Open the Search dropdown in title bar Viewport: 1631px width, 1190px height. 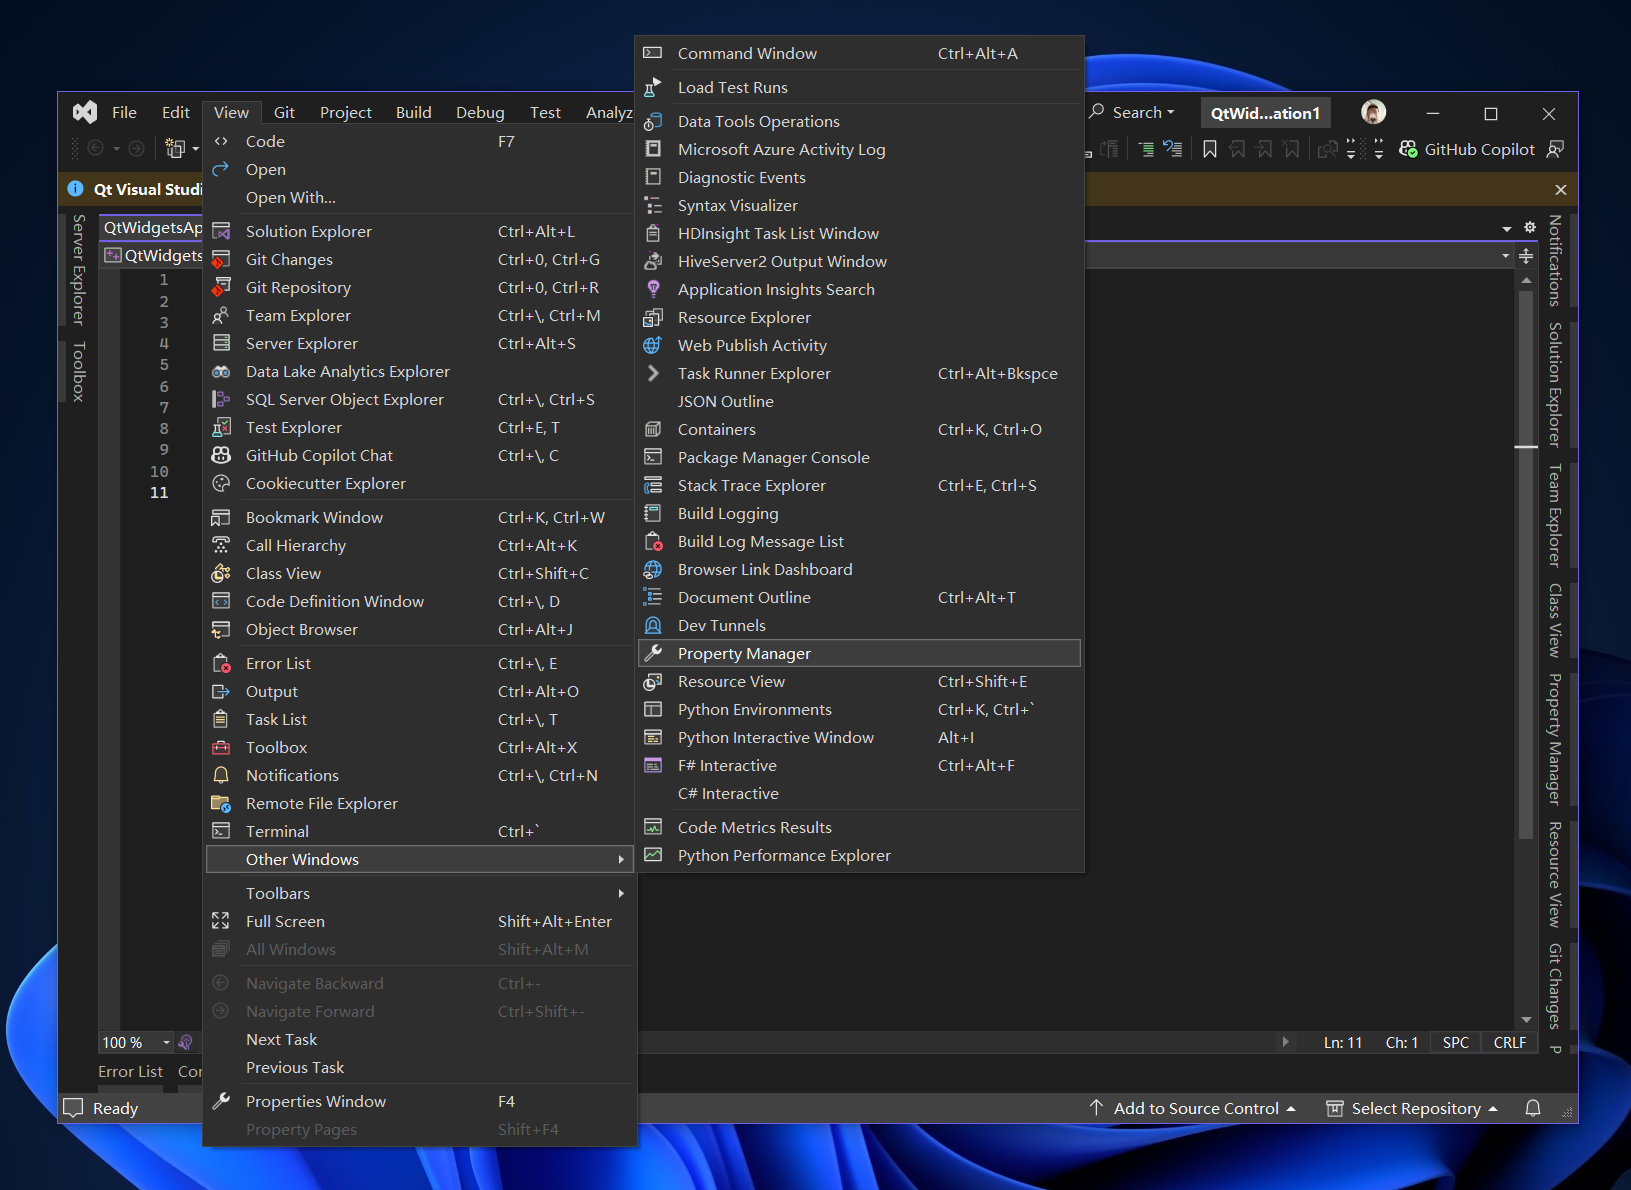coord(1133,113)
